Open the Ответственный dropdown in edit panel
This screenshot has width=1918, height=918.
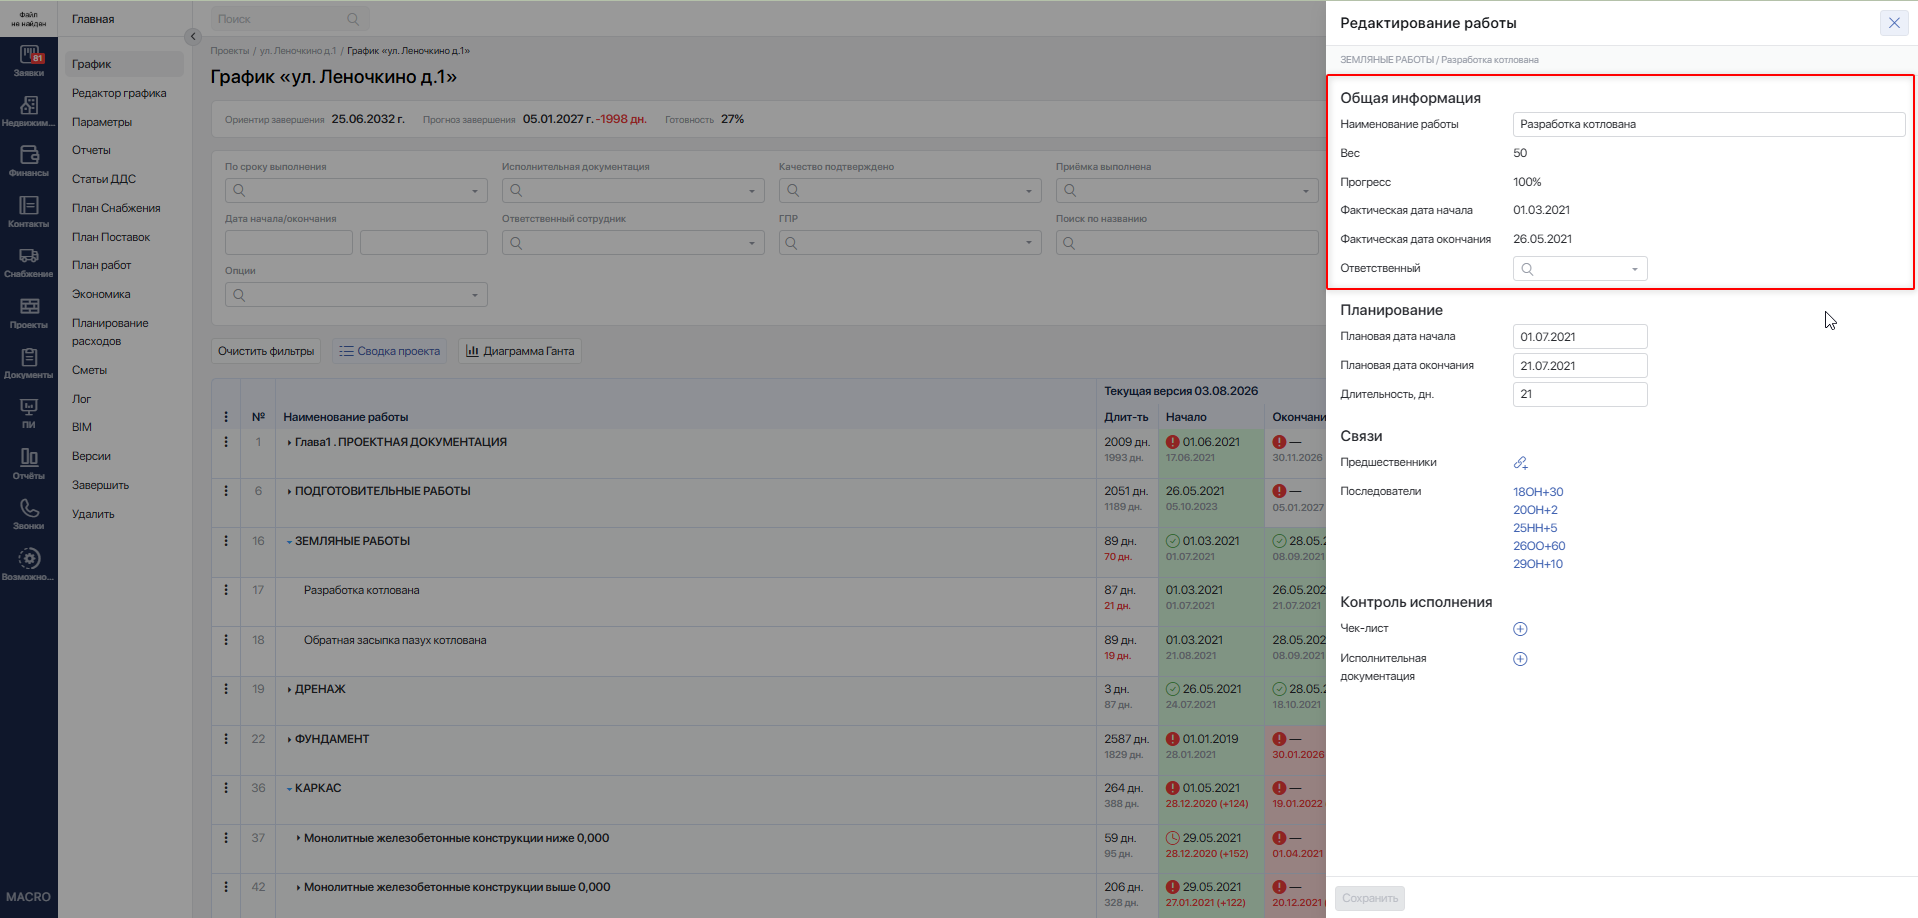[x=1580, y=268]
